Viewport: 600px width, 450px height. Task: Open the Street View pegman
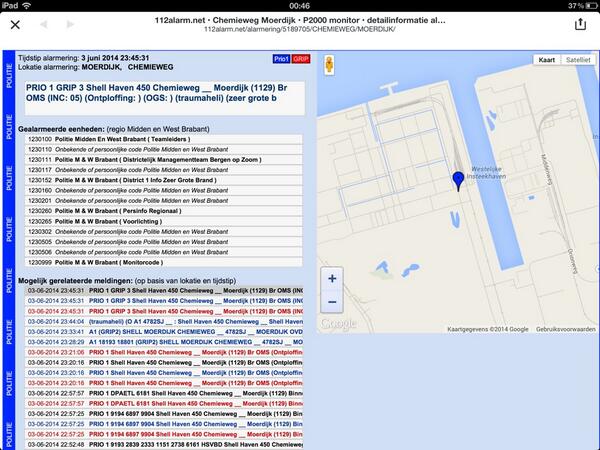[x=329, y=65]
